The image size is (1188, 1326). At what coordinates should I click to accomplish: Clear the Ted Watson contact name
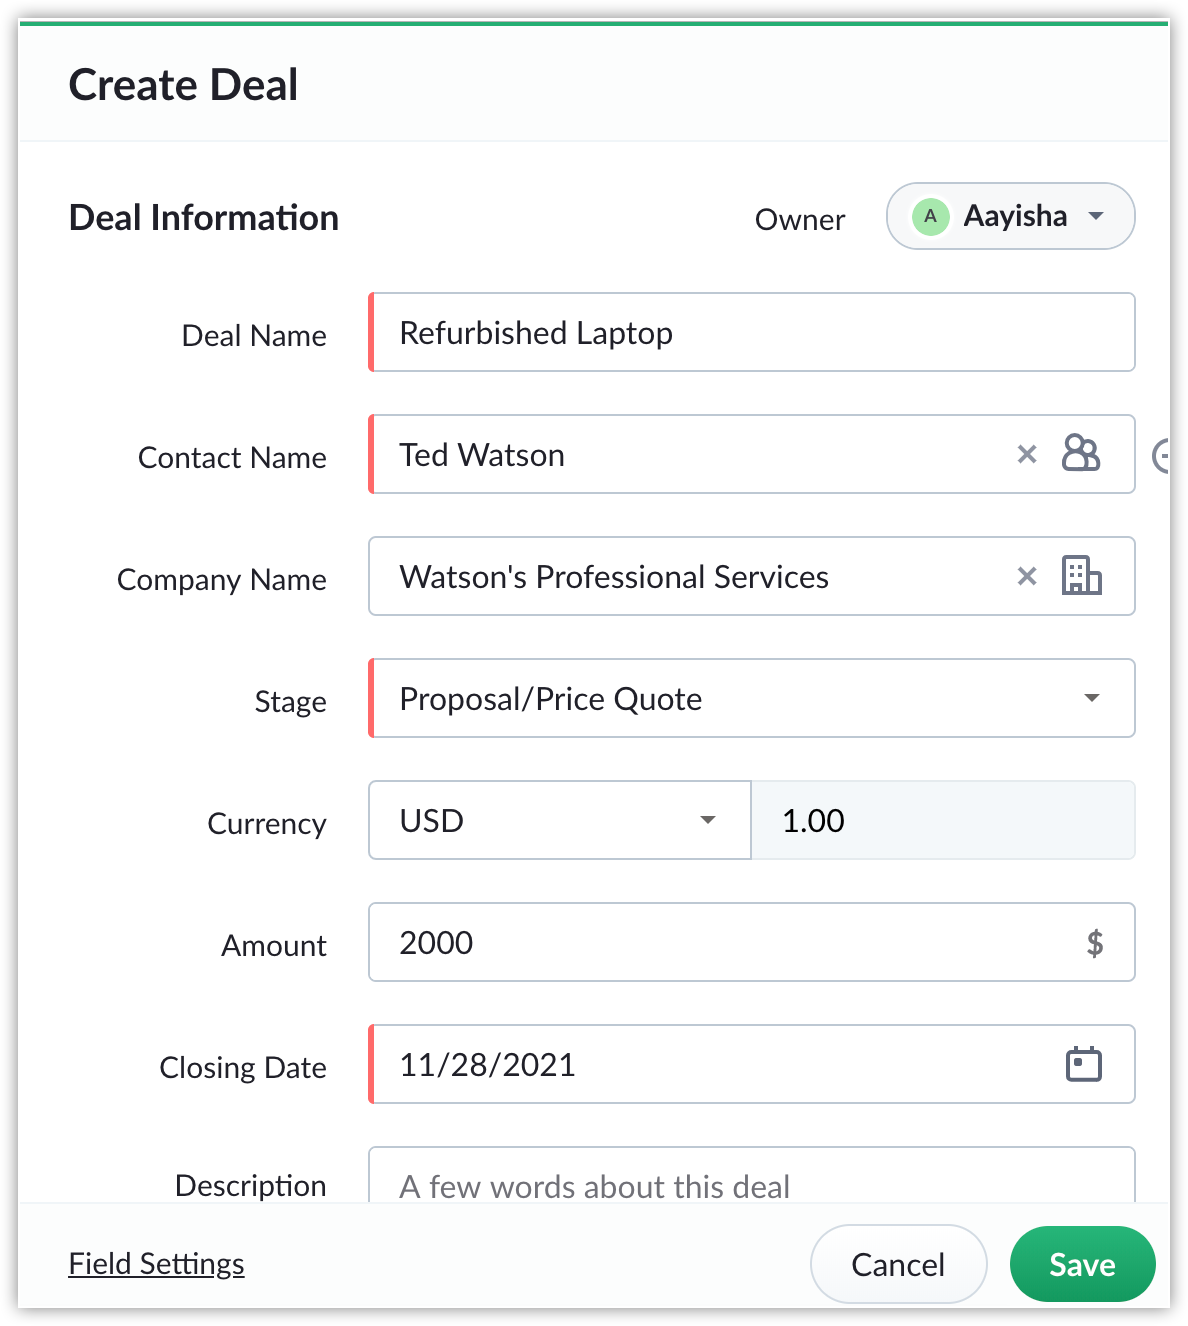point(1027,455)
